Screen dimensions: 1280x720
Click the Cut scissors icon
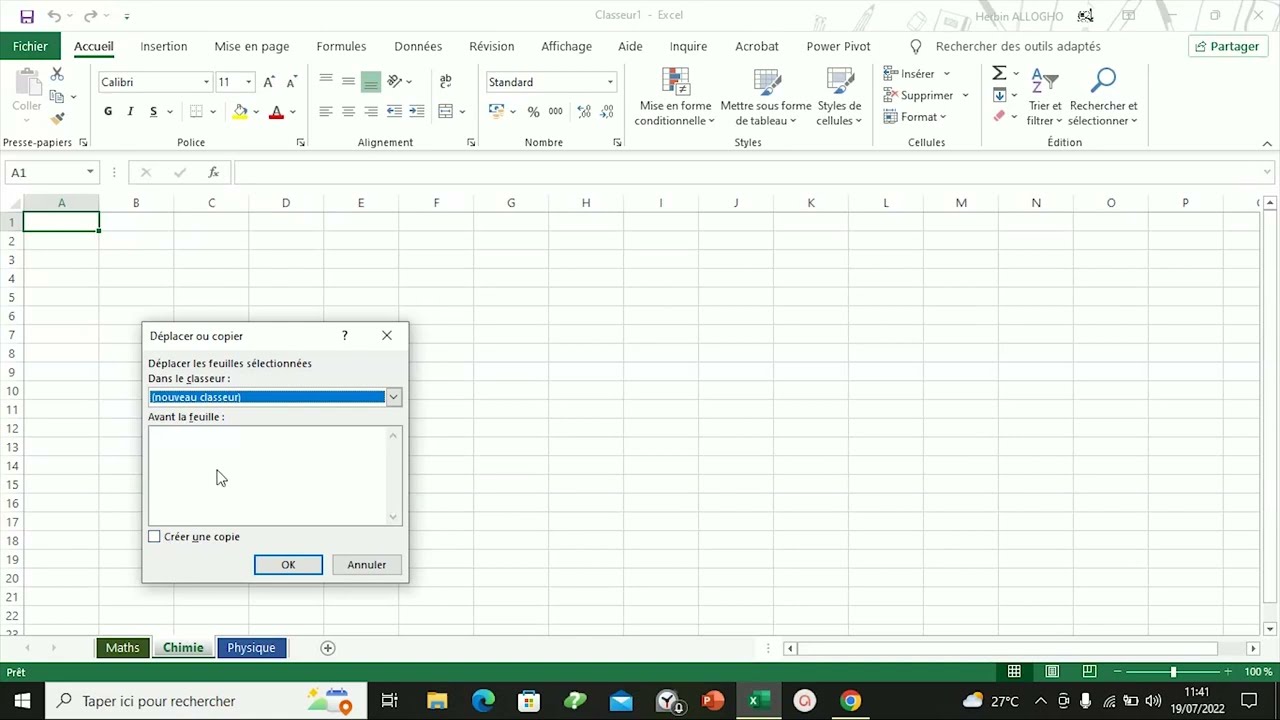pos(57,75)
